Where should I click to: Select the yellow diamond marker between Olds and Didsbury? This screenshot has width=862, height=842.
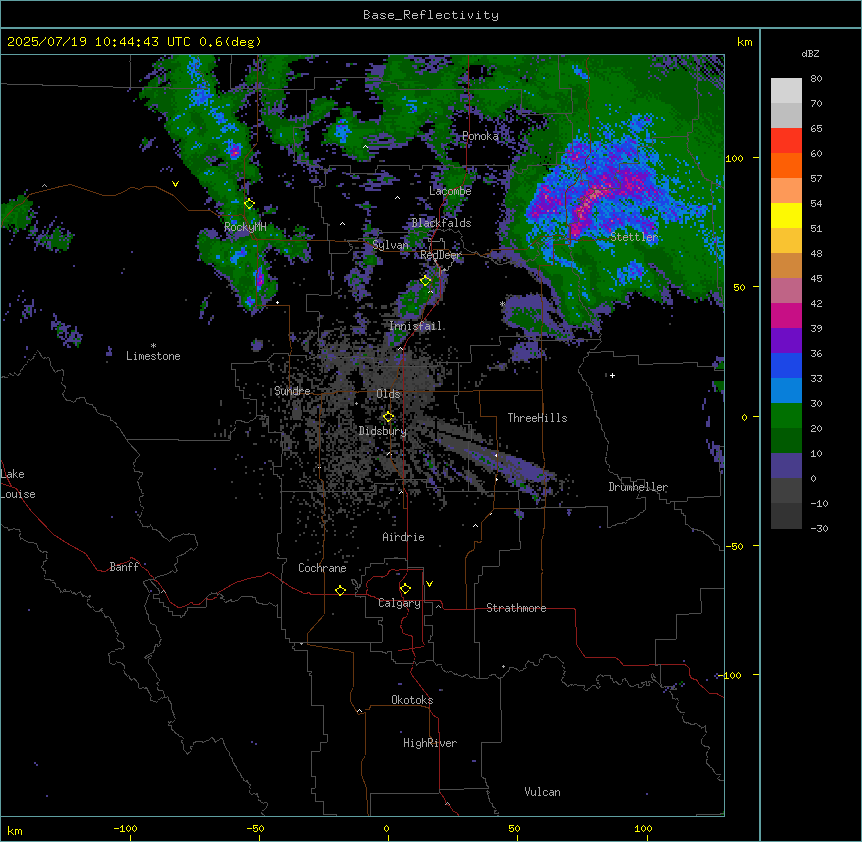pyautogui.click(x=388, y=417)
